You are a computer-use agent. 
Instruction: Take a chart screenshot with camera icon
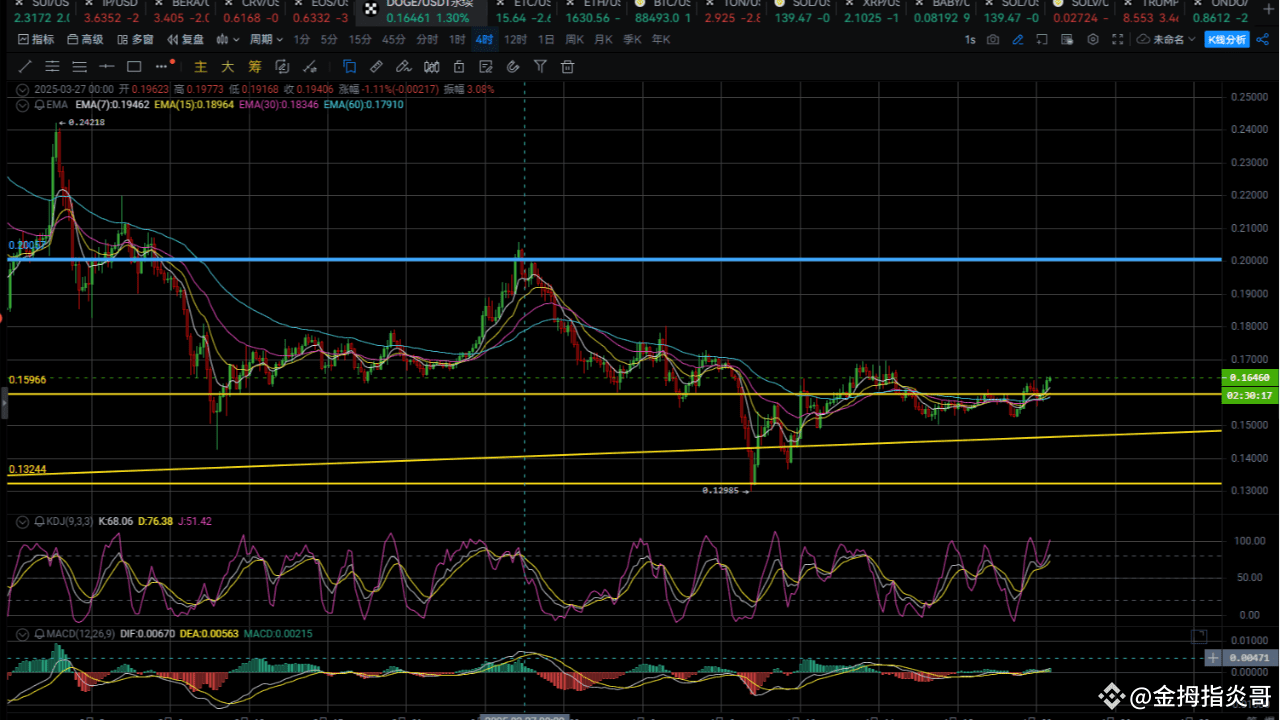pyautogui.click(x=993, y=39)
